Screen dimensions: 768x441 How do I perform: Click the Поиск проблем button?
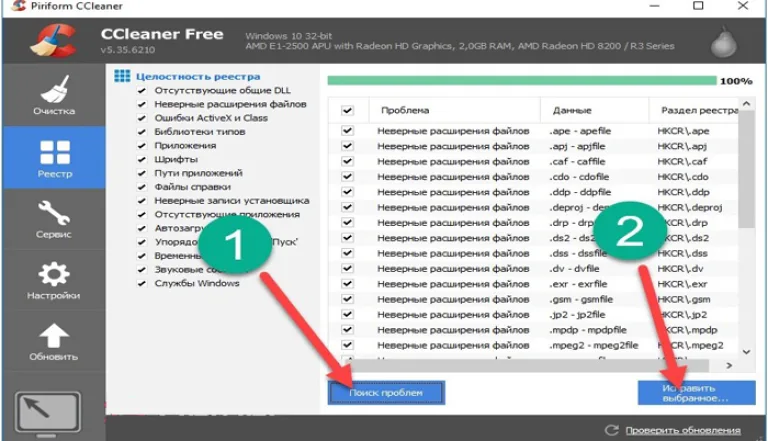(386, 392)
